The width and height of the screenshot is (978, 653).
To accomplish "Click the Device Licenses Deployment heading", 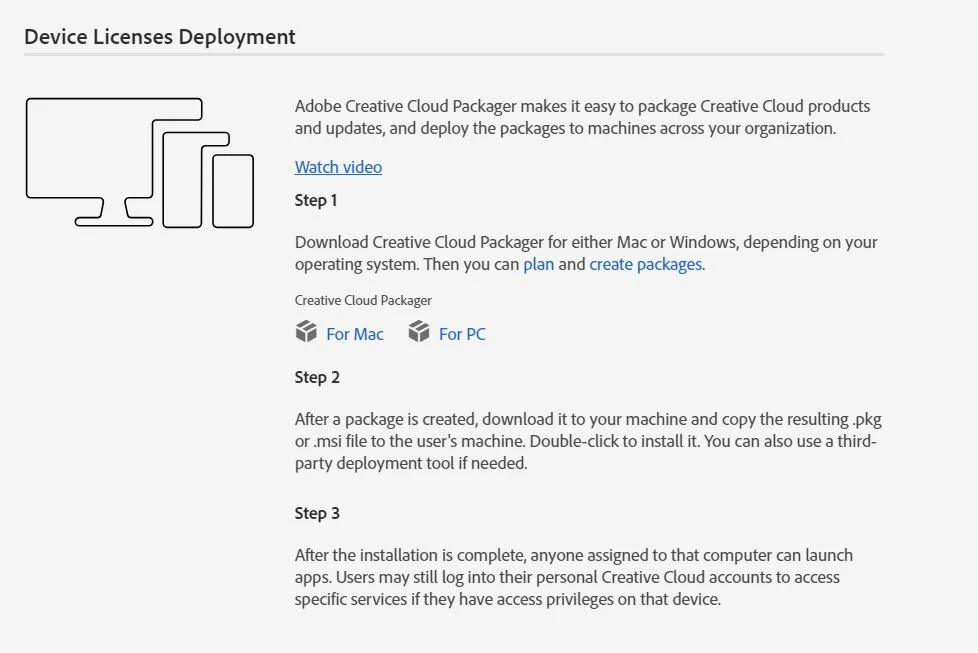I will point(160,37).
